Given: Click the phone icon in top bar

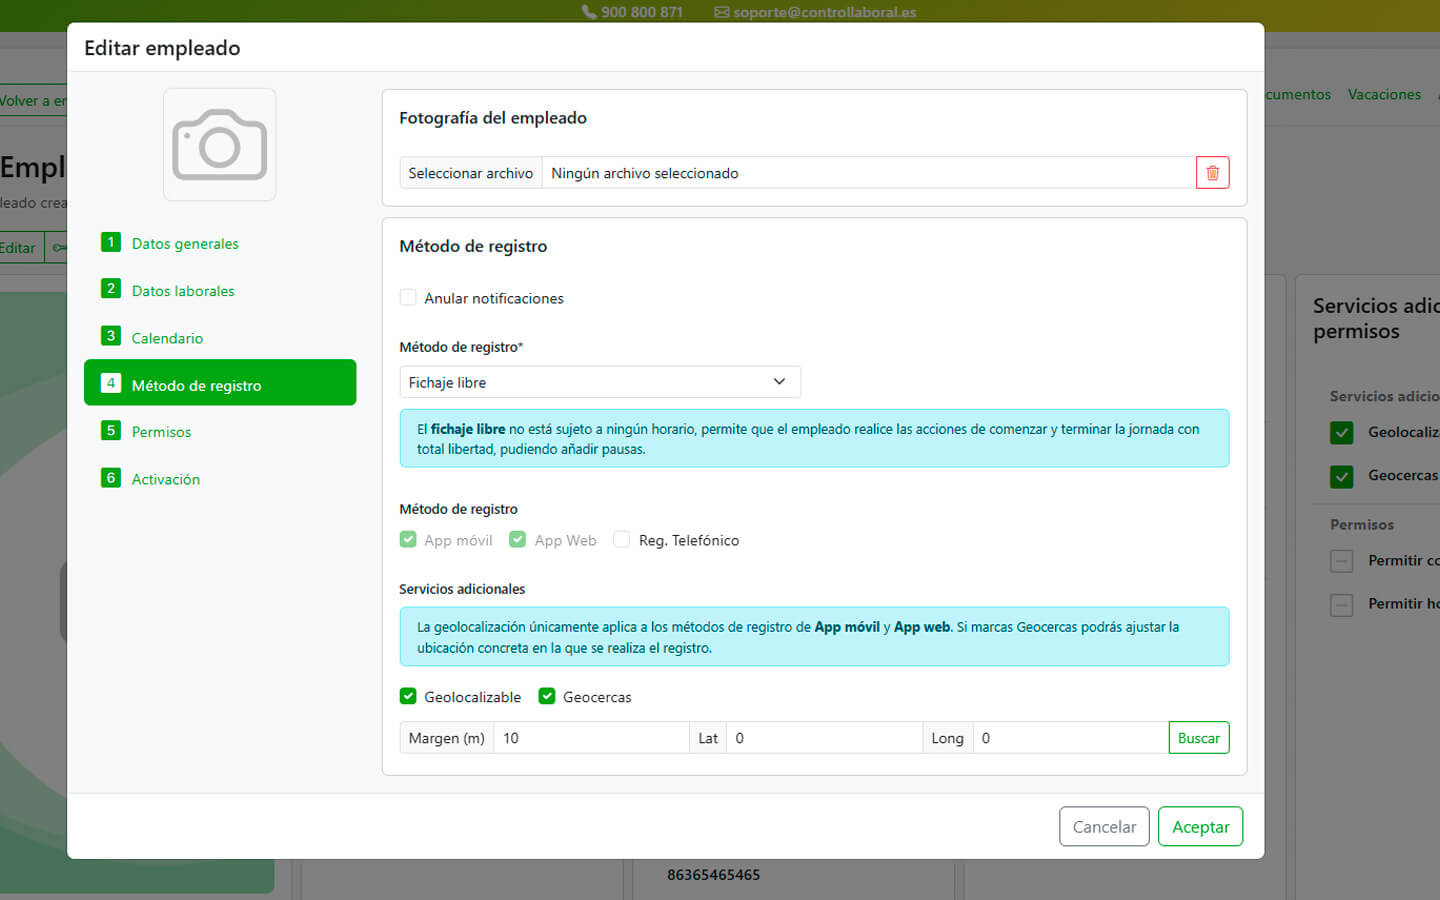Looking at the screenshot, I should [588, 12].
